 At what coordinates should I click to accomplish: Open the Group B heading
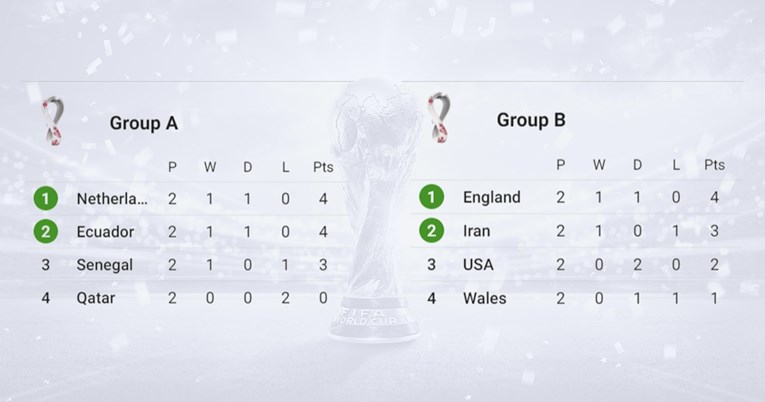pos(531,120)
